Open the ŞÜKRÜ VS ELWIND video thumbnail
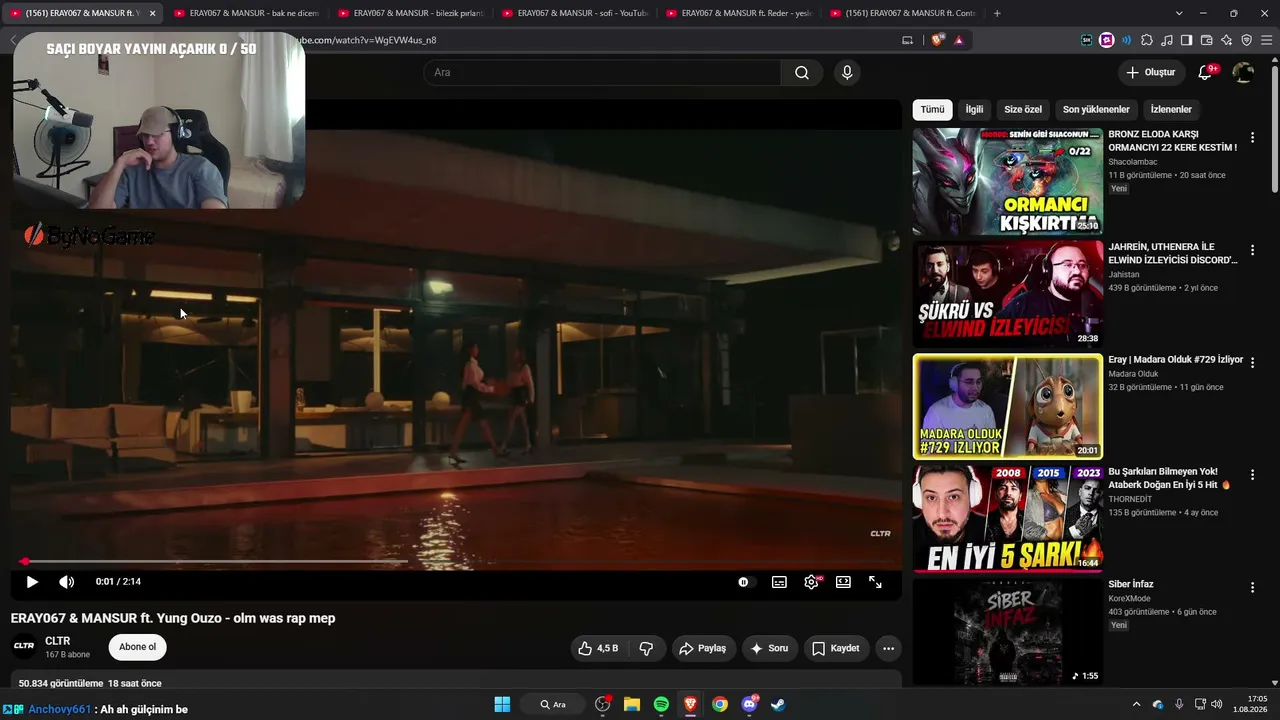Image resolution: width=1280 pixels, height=720 pixels. [1007, 294]
